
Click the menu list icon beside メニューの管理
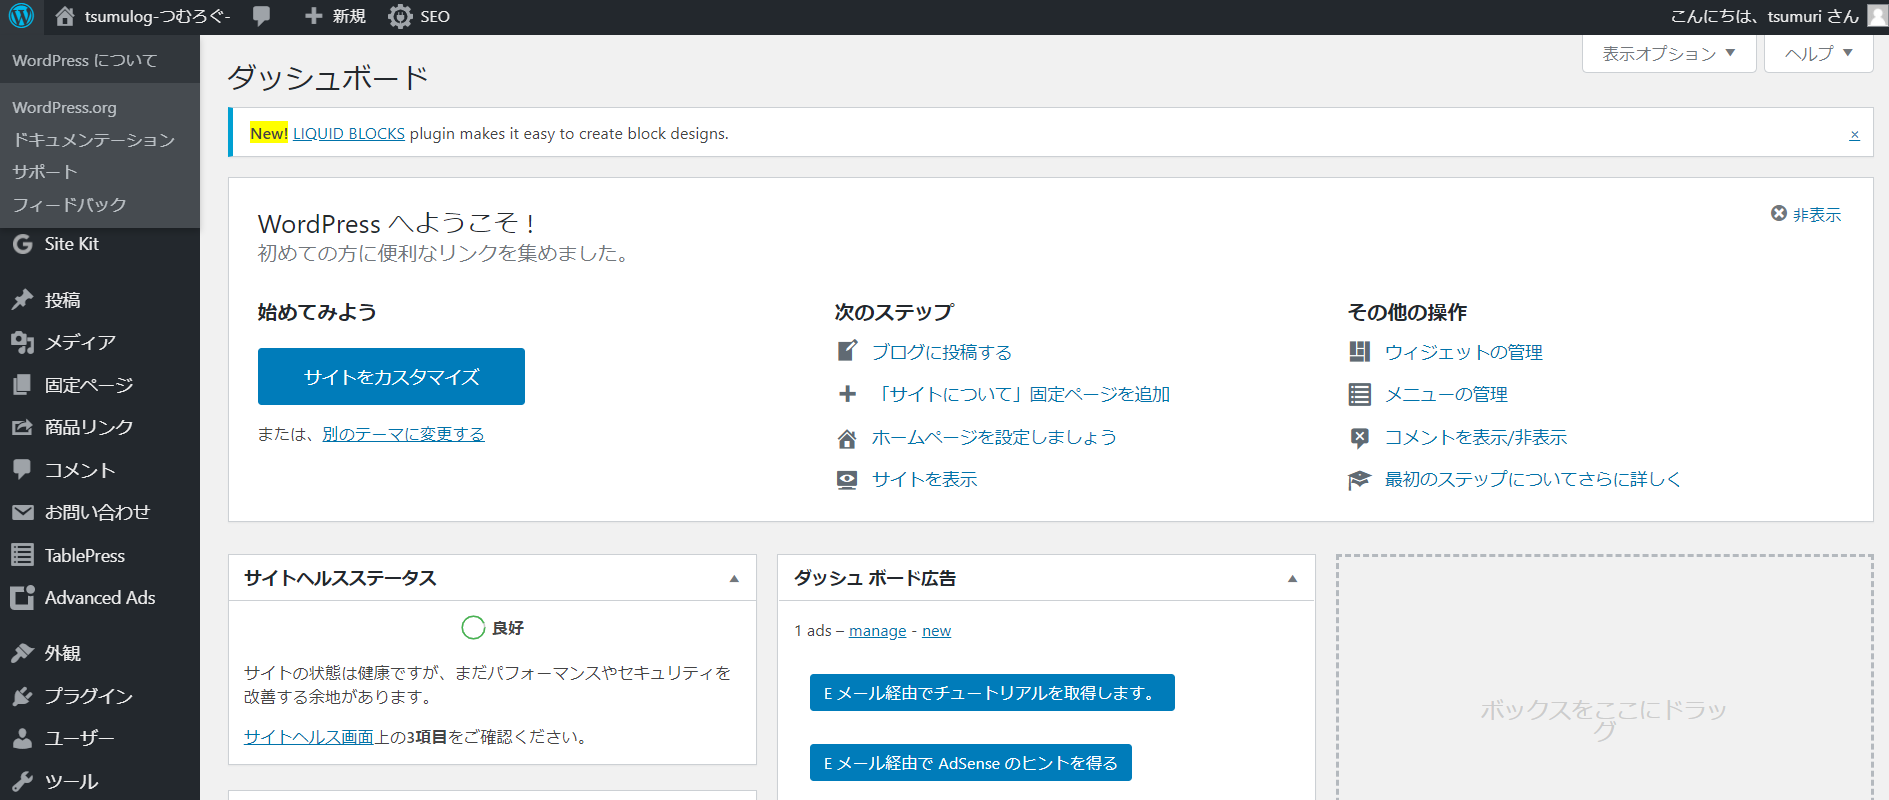1360,394
